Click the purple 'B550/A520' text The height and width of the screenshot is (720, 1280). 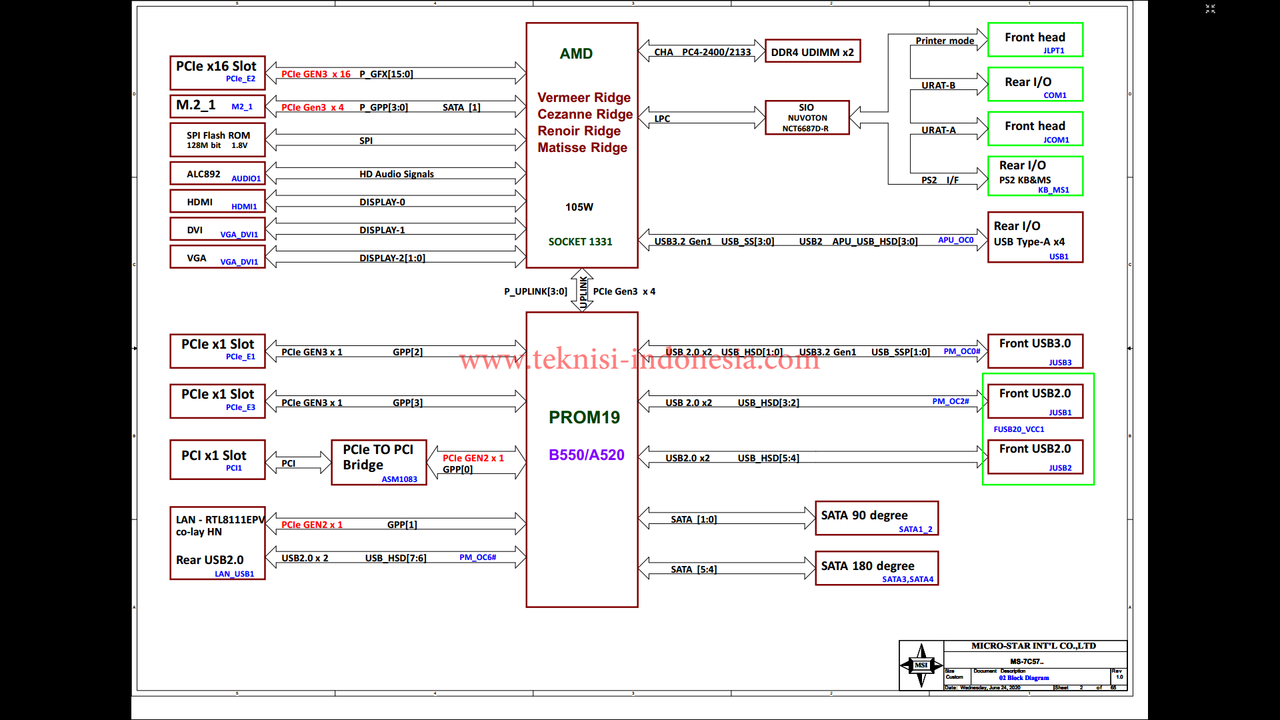[x=586, y=455]
